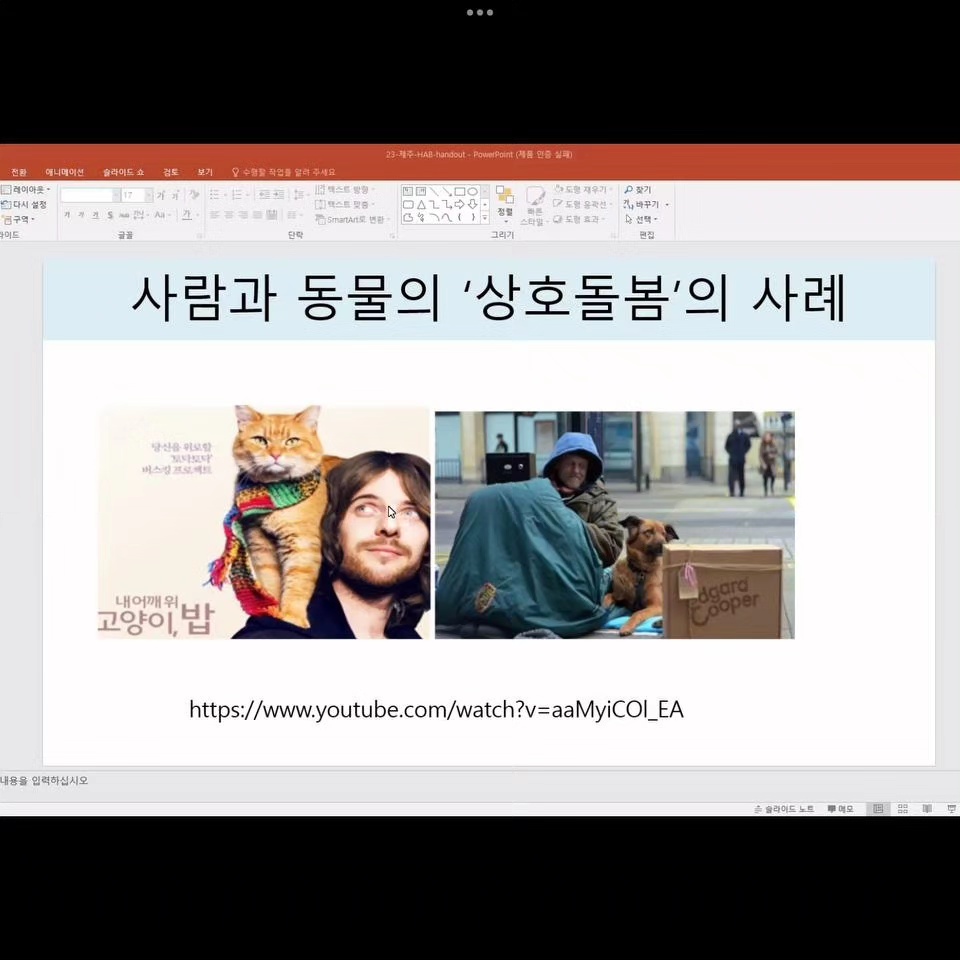Toggle right text alignment
The width and height of the screenshot is (960, 960).
click(x=243, y=215)
